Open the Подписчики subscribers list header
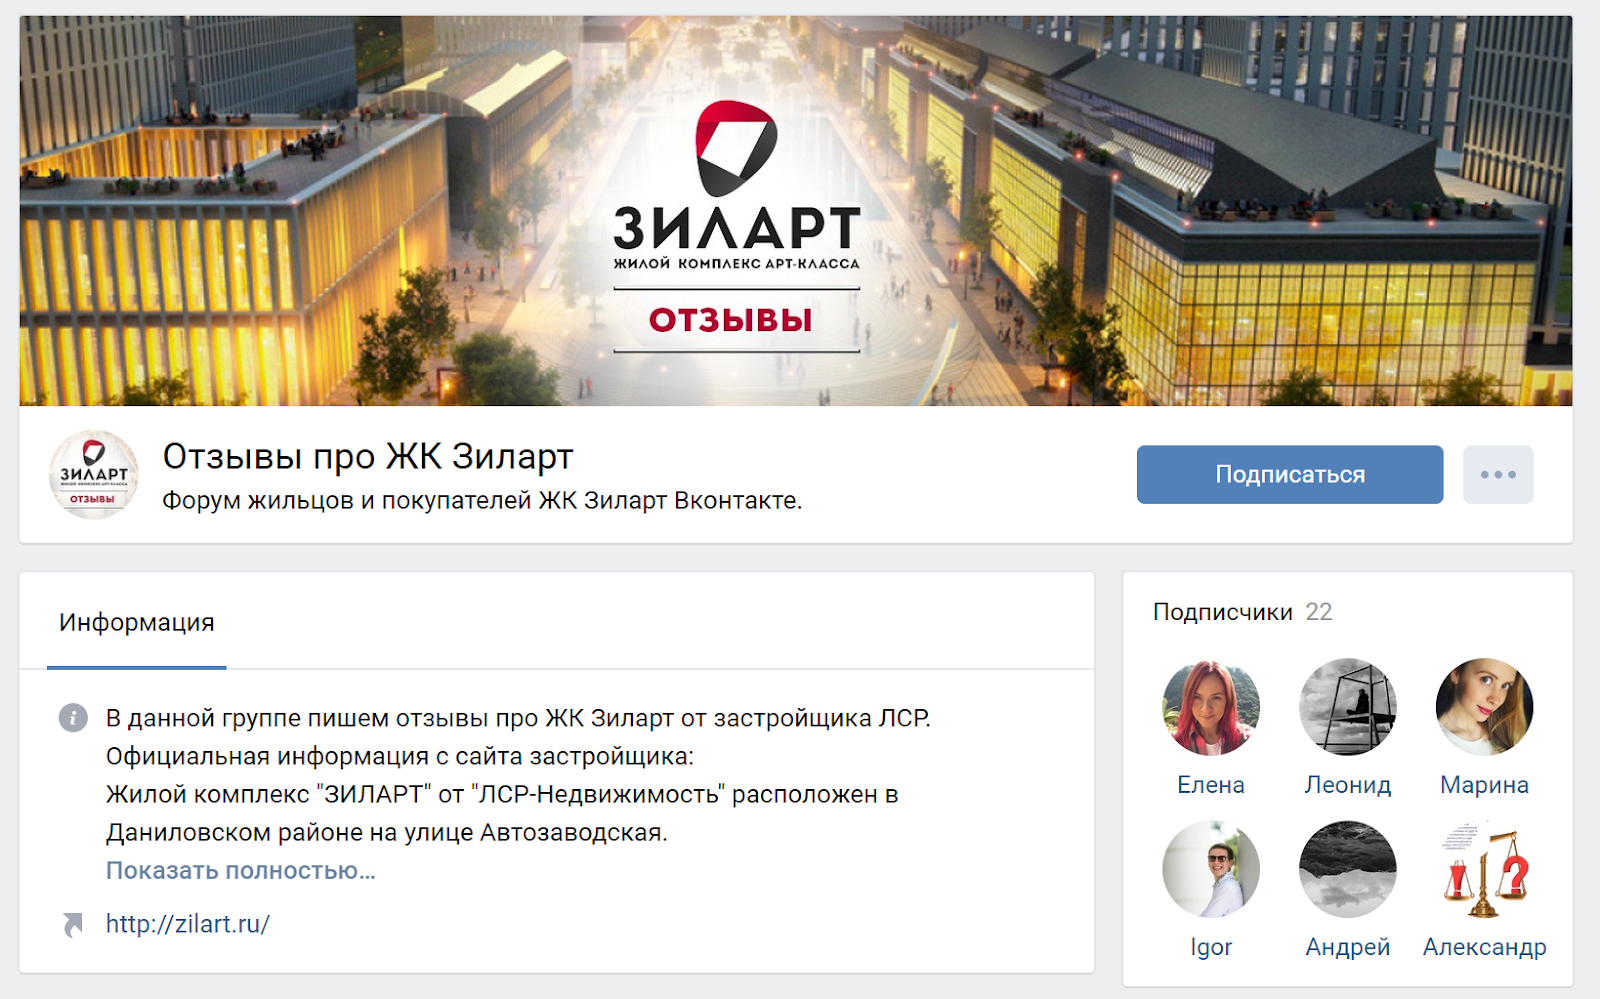This screenshot has height=999, width=1600. (1223, 612)
